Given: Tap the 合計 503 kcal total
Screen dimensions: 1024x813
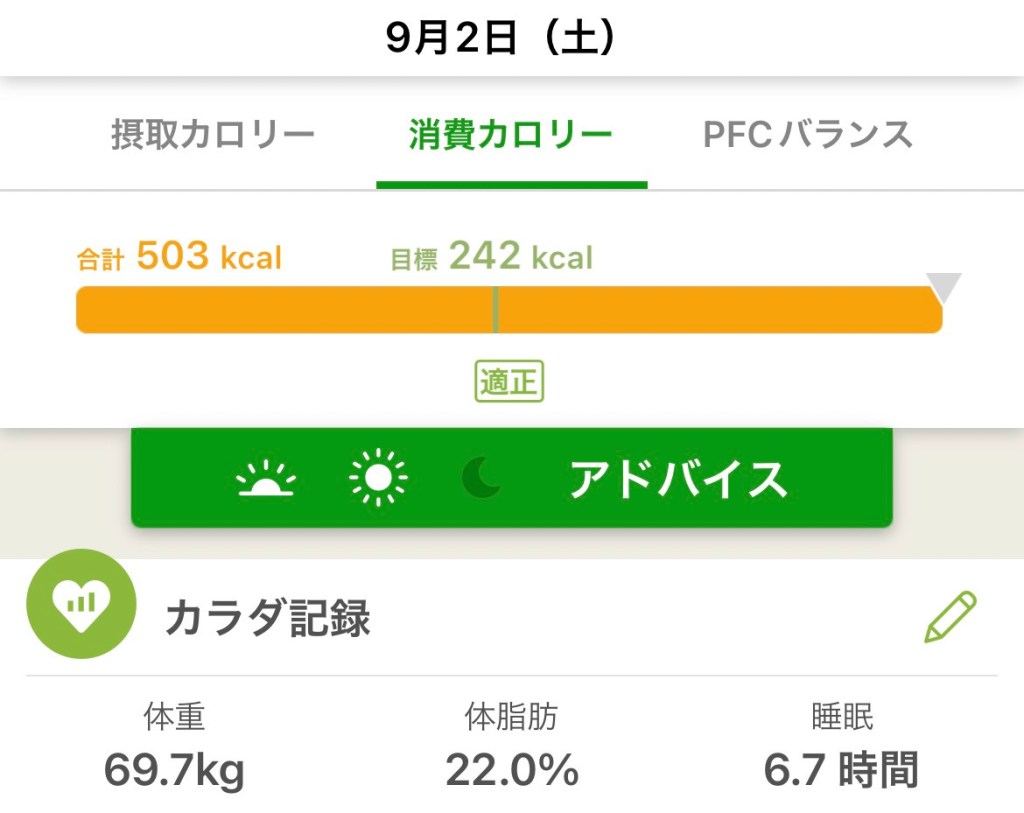Looking at the screenshot, I should 180,258.
